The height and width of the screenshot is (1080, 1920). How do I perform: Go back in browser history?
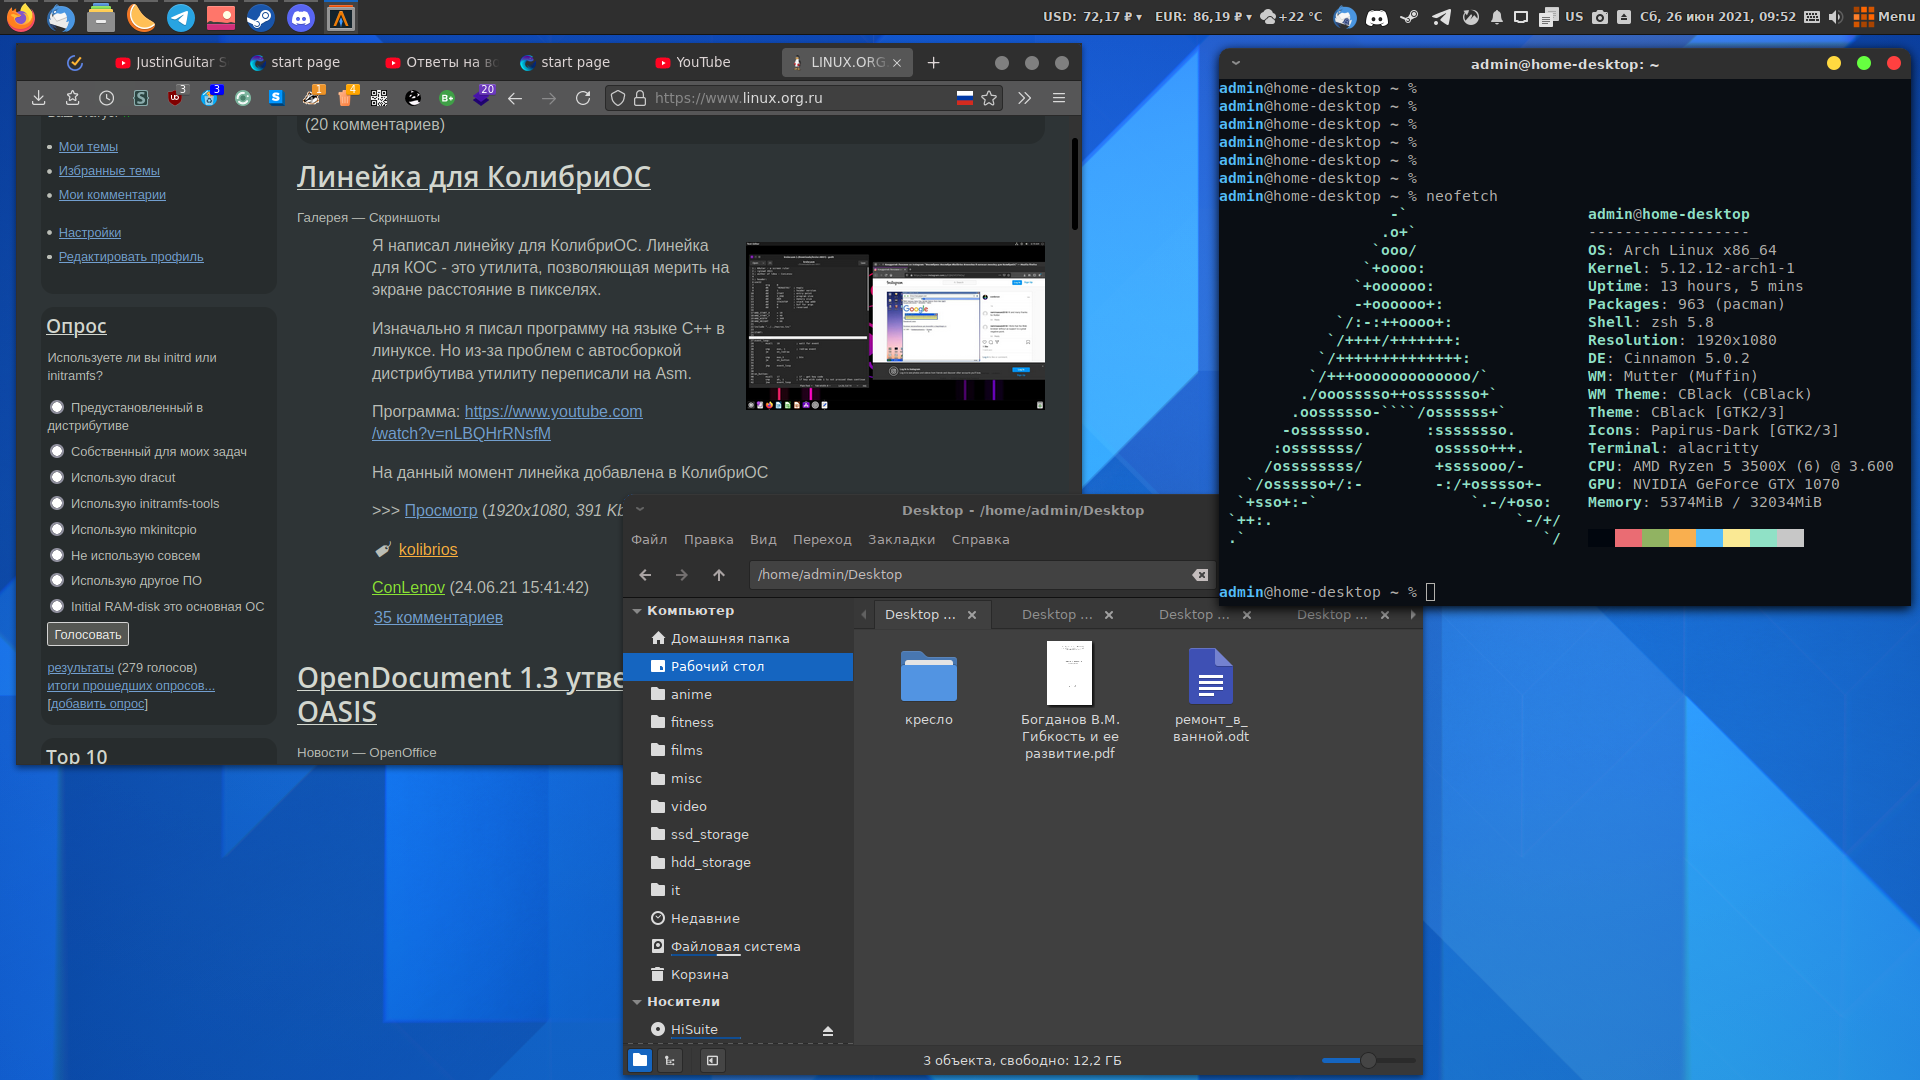[x=515, y=98]
